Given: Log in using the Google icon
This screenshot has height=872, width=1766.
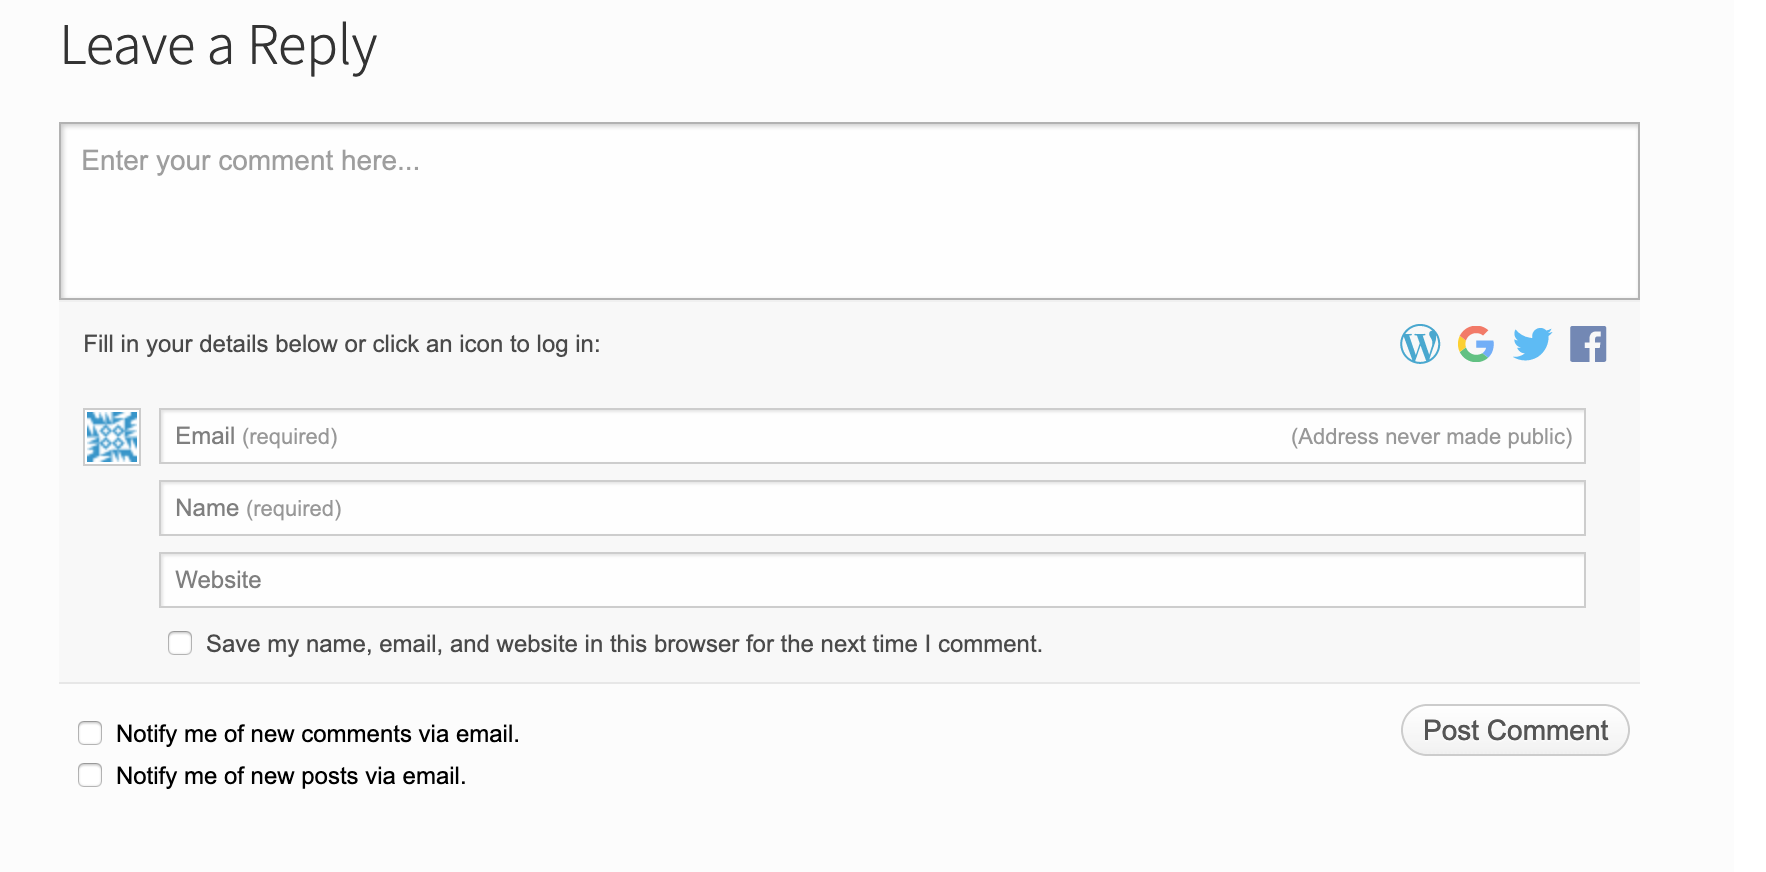Looking at the screenshot, I should coord(1476,344).
